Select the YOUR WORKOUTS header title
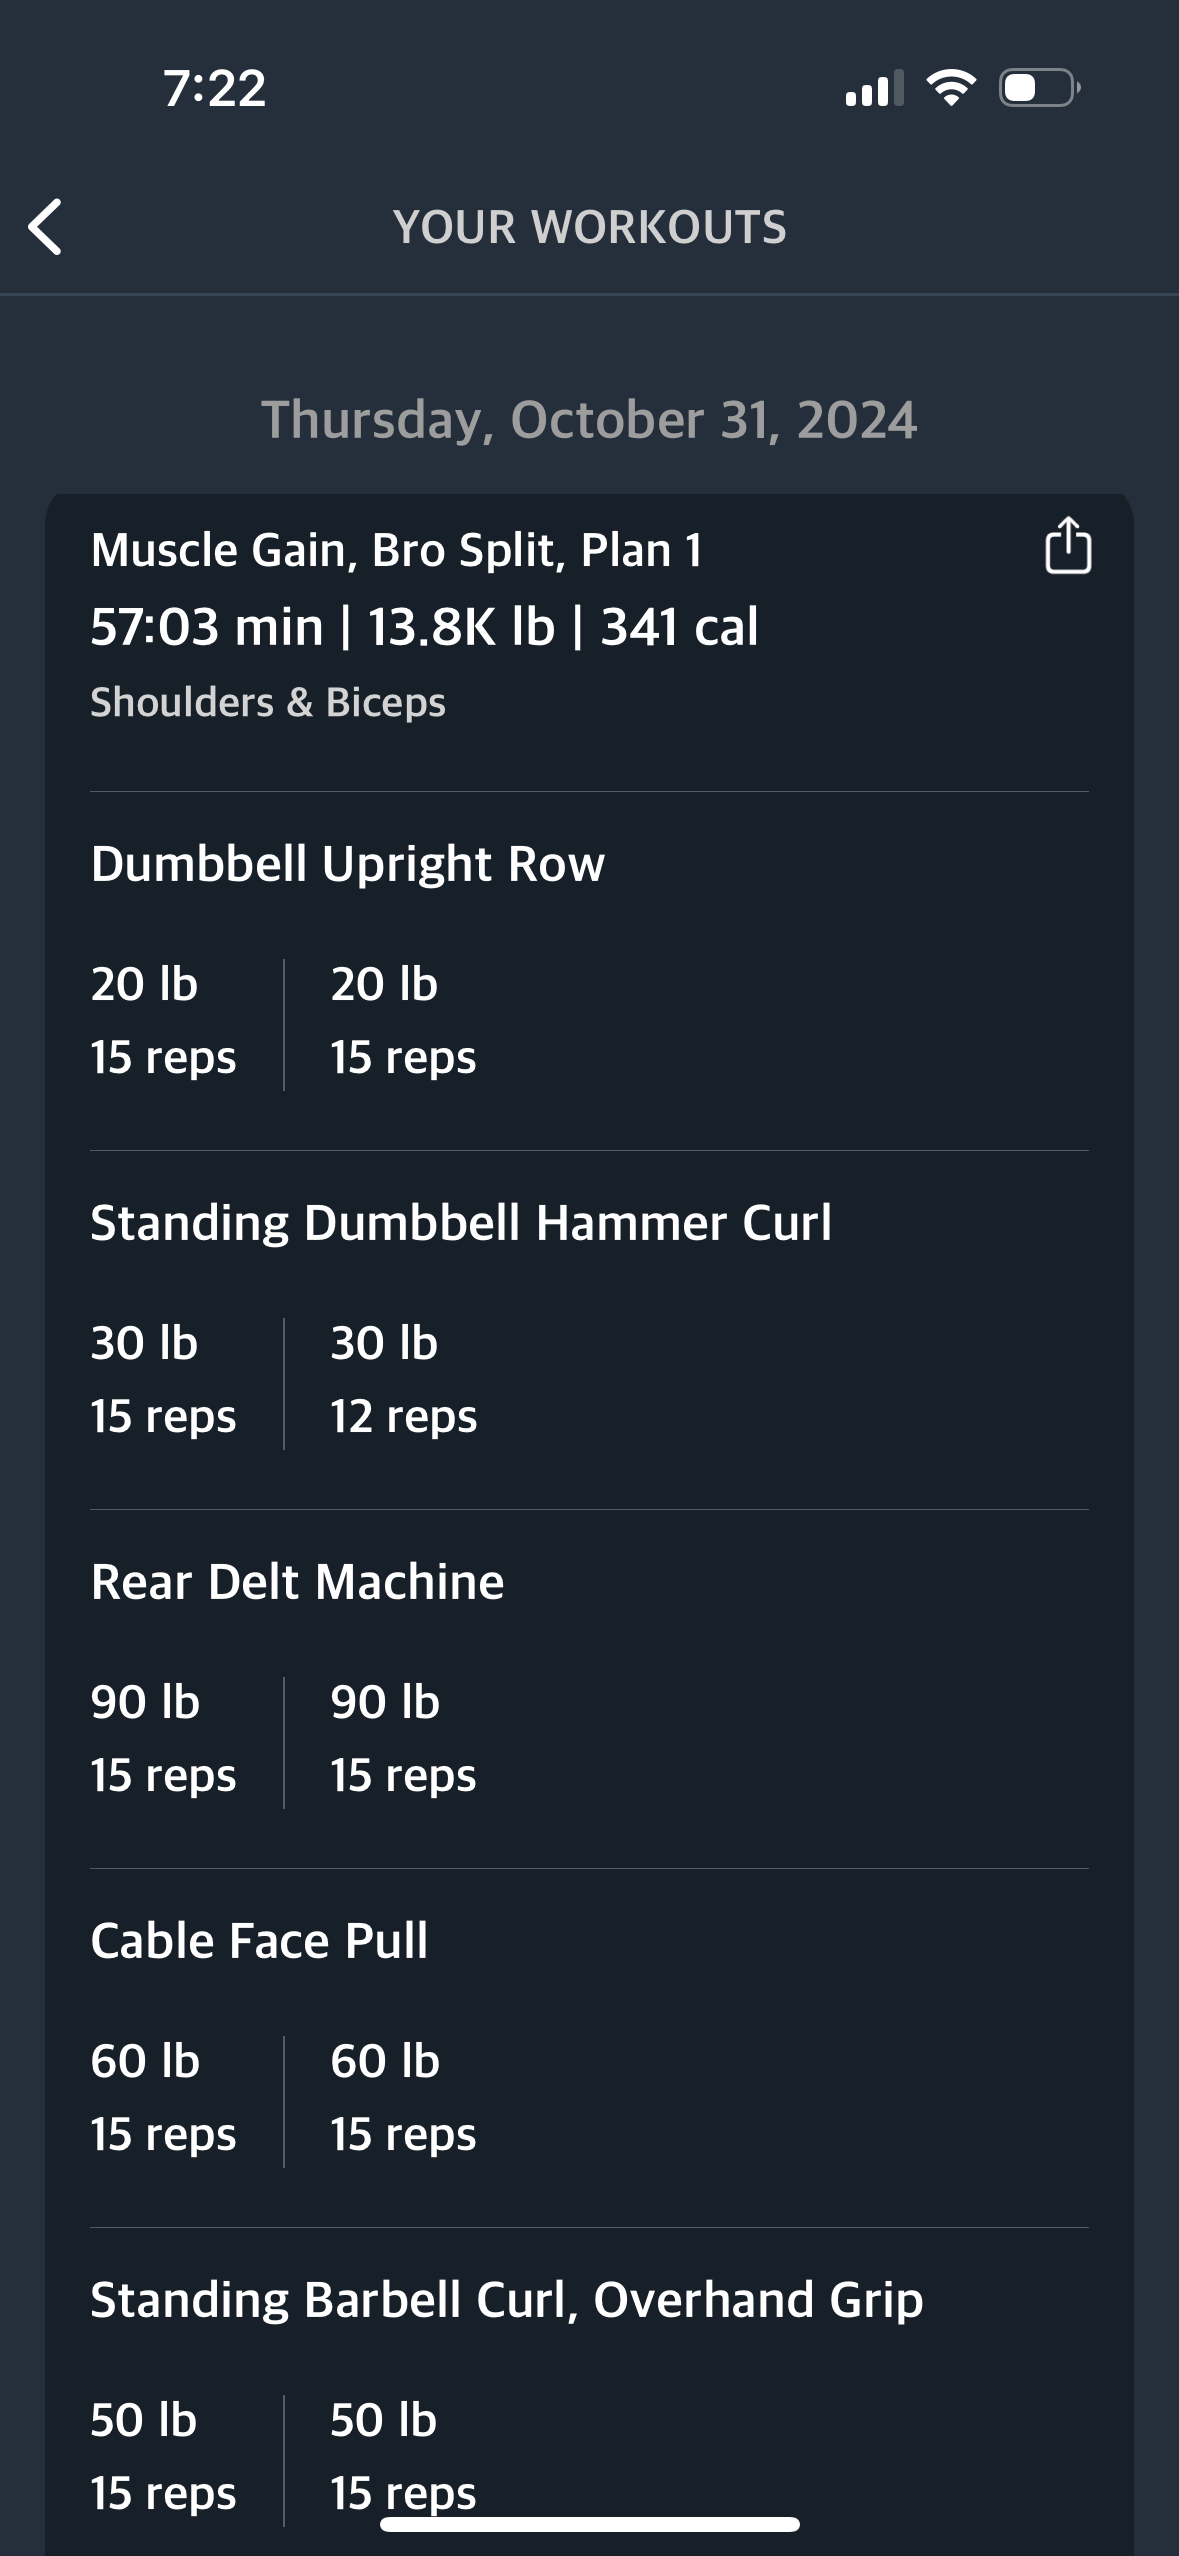The height and width of the screenshot is (2556, 1179). 590,227
